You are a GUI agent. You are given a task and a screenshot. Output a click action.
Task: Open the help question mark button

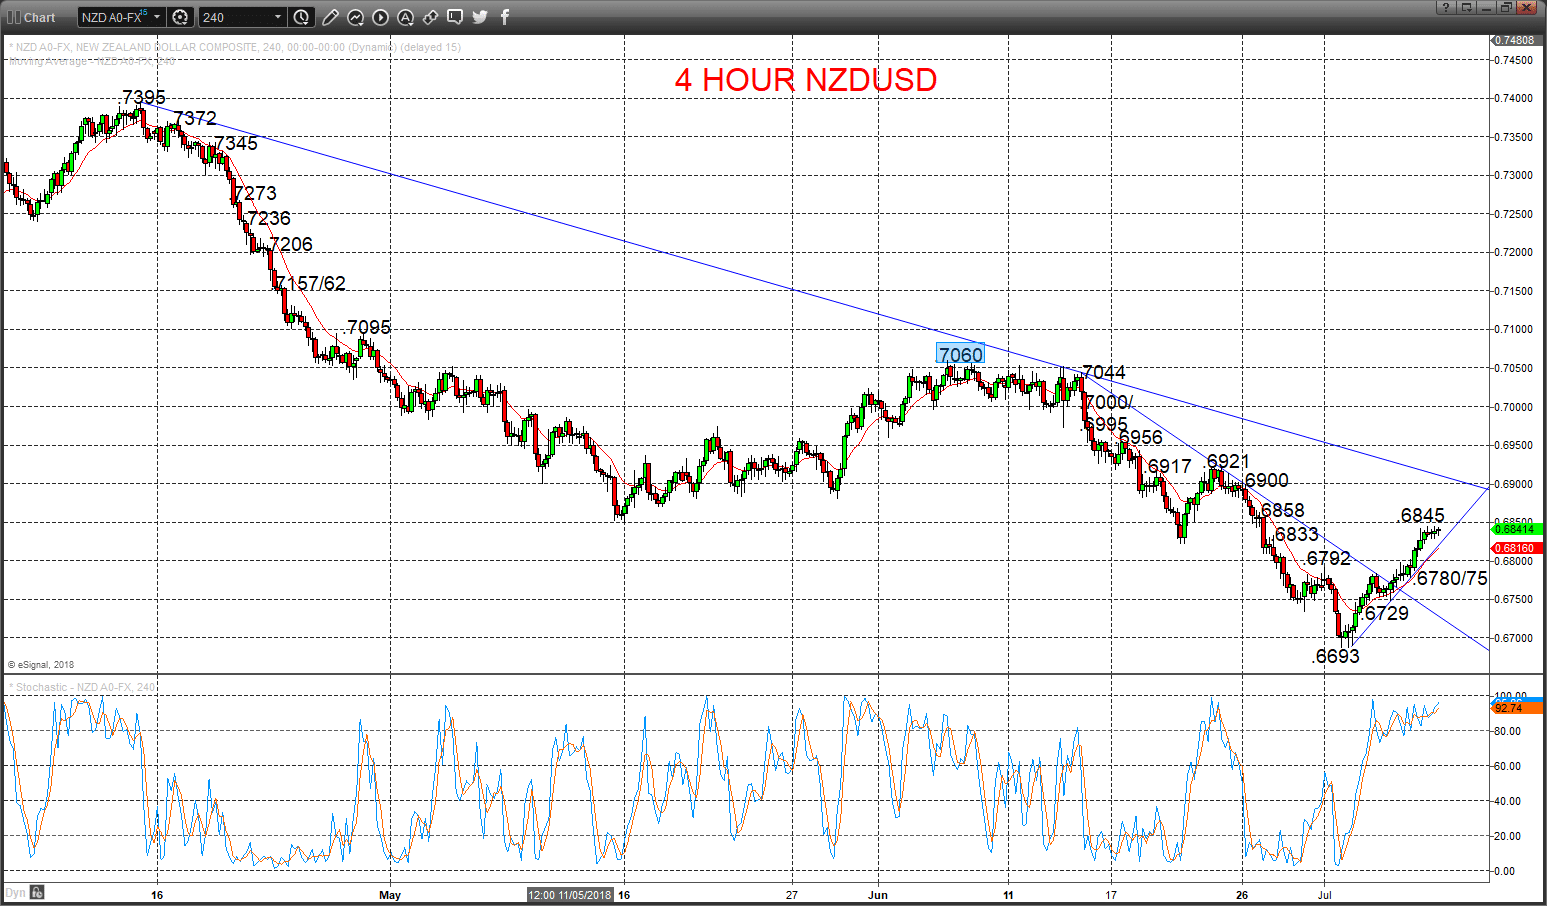[x=1446, y=7]
